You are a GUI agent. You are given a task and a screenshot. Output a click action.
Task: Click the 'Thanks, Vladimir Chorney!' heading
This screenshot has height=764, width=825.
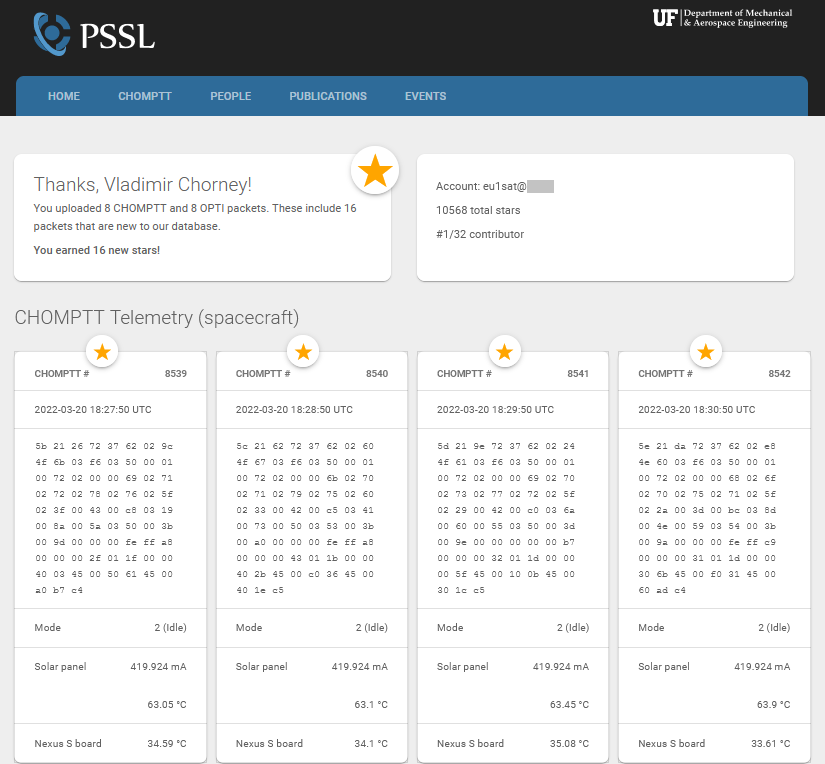(143, 184)
